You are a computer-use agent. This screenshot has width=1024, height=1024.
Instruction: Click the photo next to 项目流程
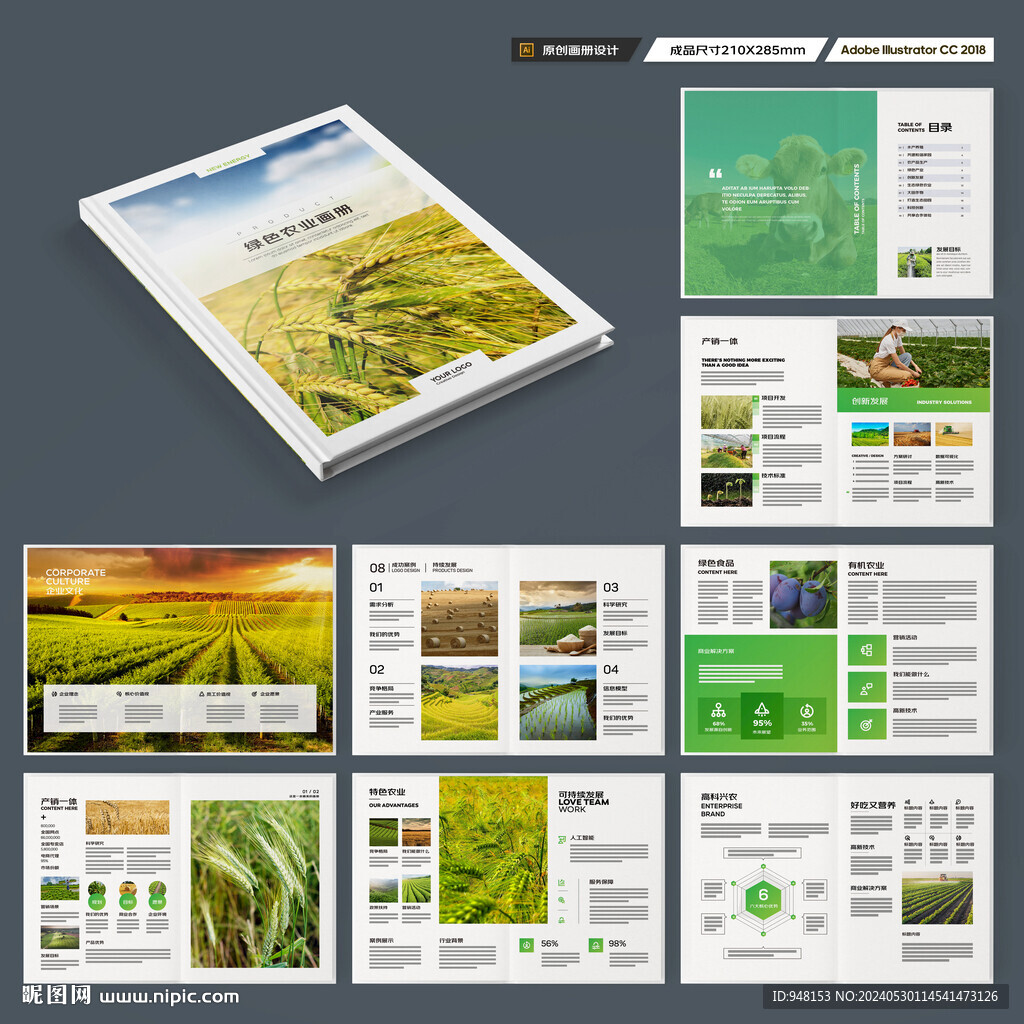pos(726,451)
